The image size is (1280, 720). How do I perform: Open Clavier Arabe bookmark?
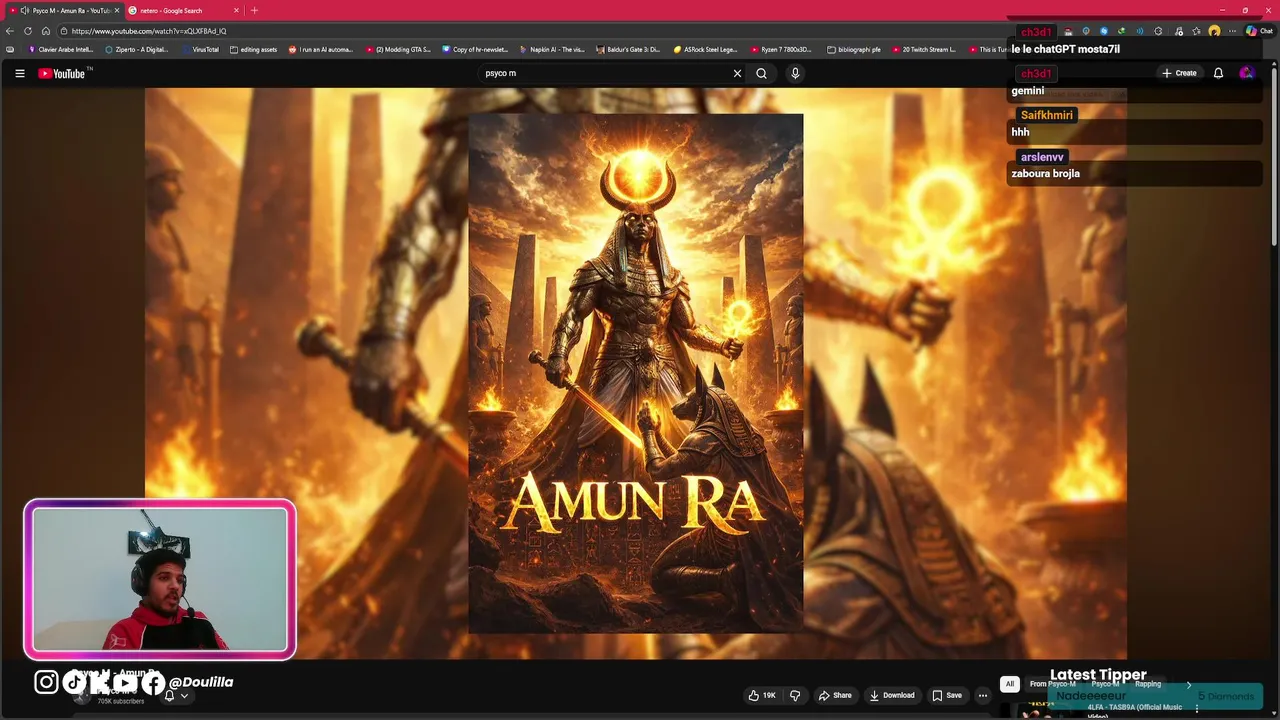(61, 49)
